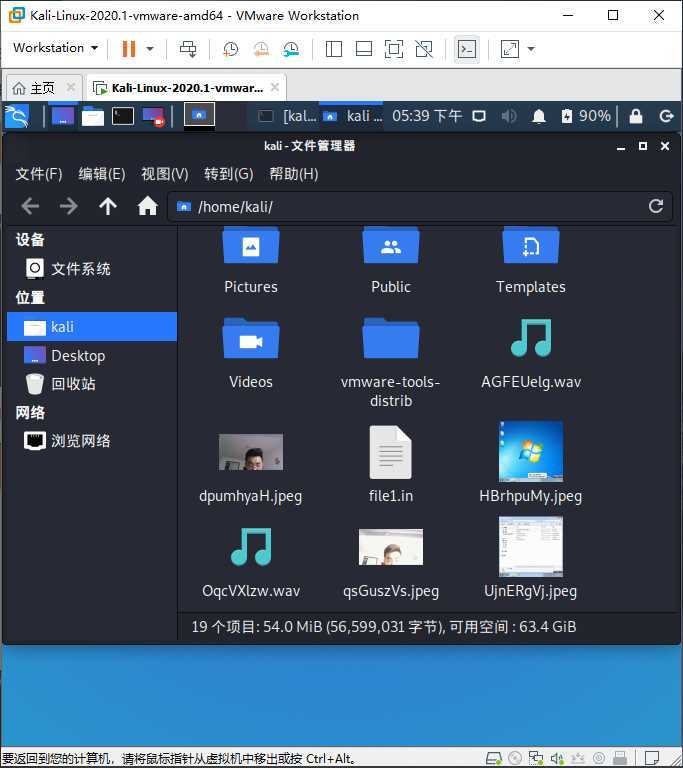Select the Kali-Linux-2020.1-vmwar... tab

[x=186, y=88]
